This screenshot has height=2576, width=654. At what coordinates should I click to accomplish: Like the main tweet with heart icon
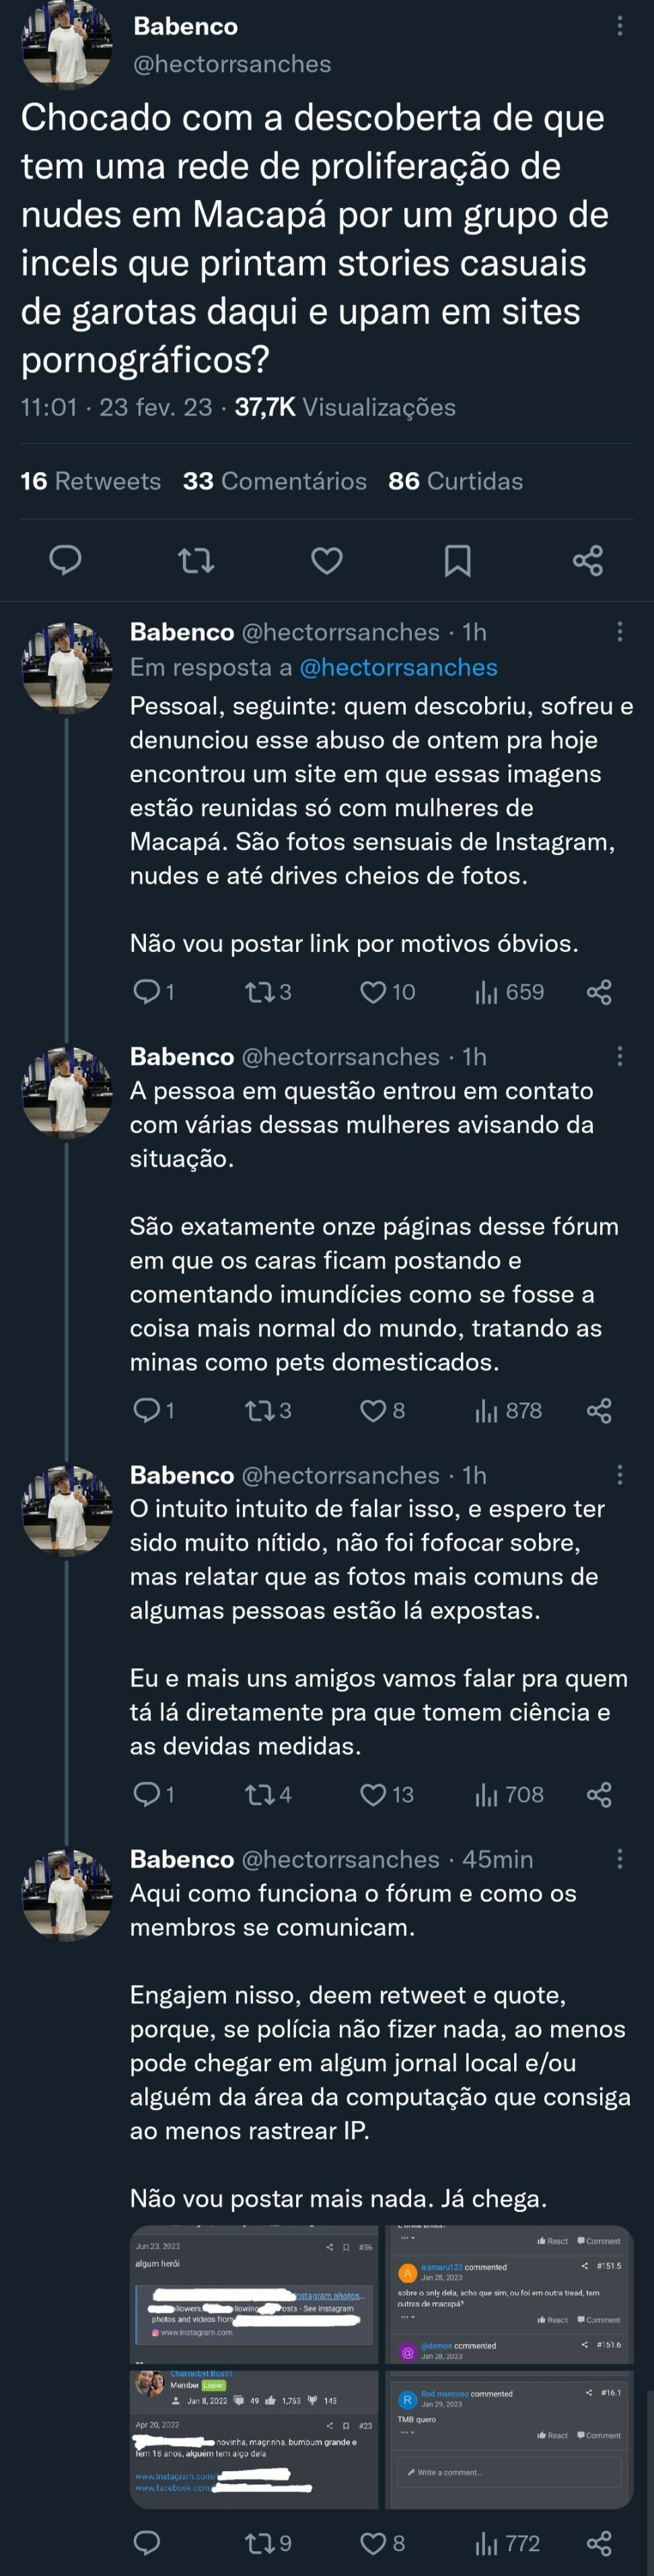(327, 560)
